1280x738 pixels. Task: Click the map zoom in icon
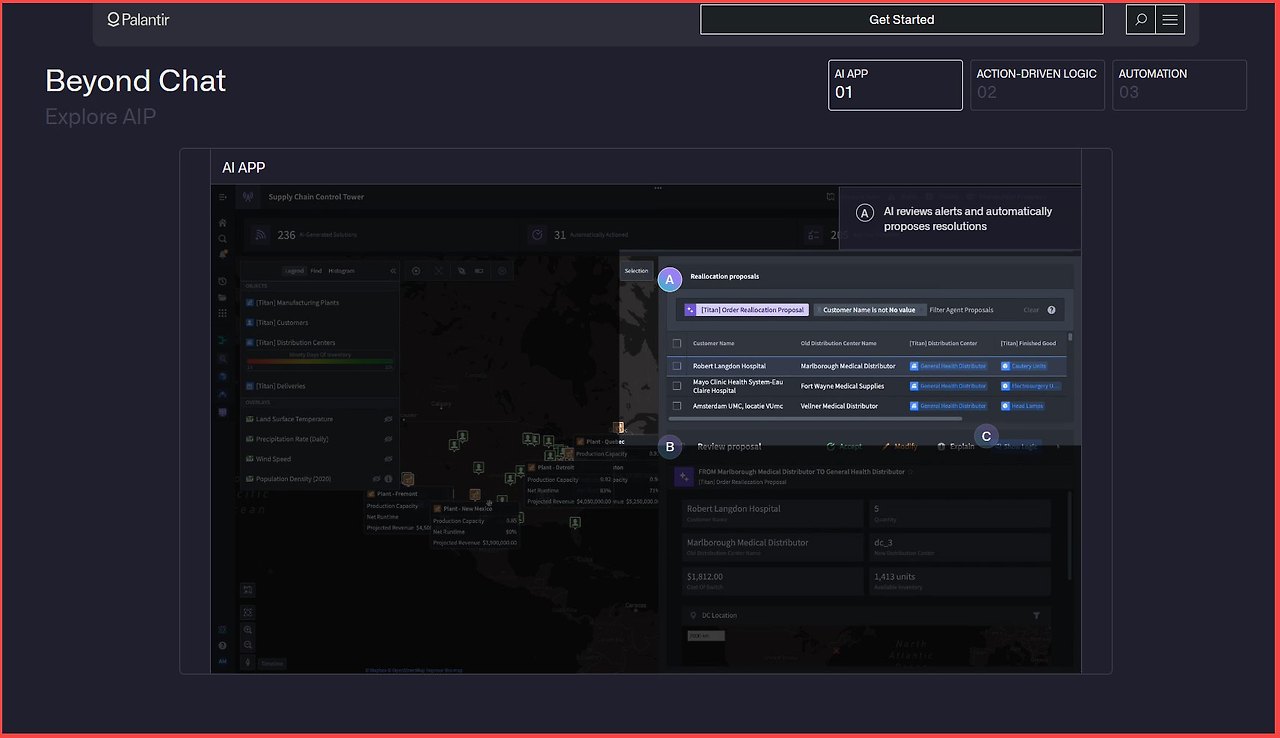[247, 631]
